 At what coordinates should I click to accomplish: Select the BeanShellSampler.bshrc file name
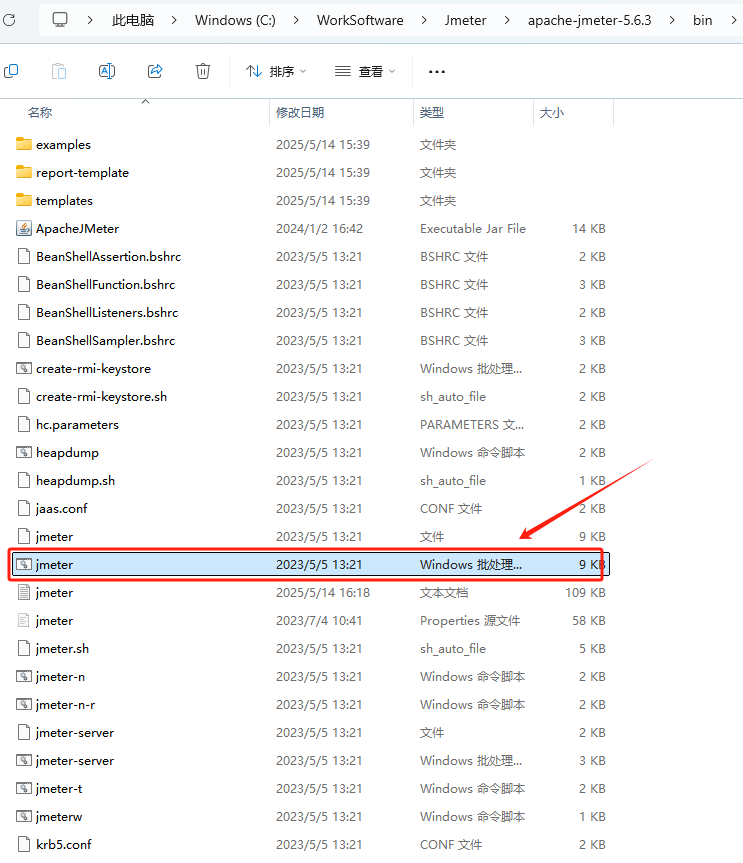click(x=106, y=341)
